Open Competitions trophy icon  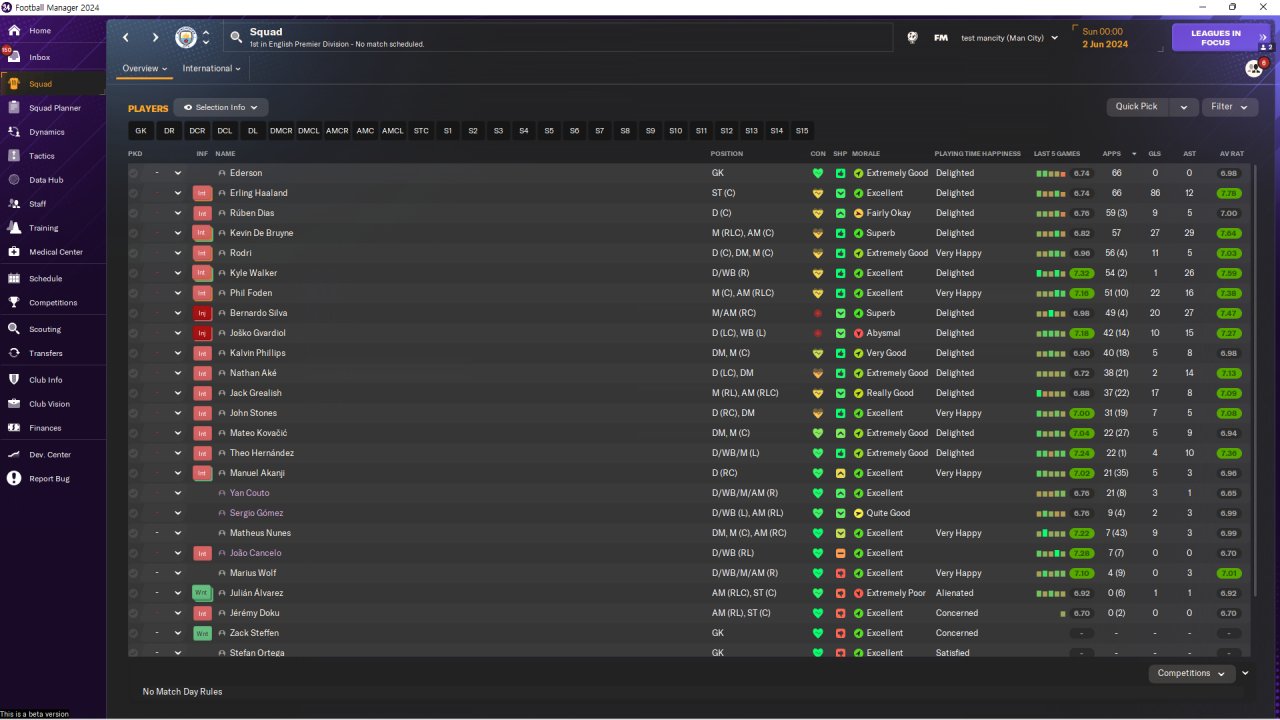click(x=14, y=303)
